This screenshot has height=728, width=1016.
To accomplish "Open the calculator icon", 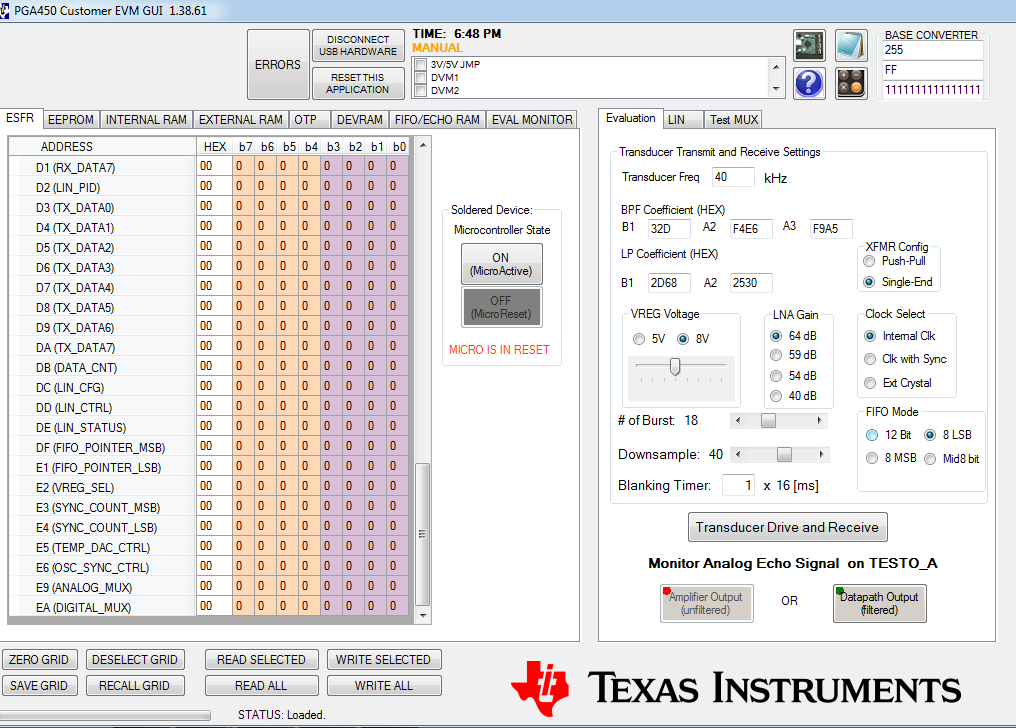I will (851, 84).
